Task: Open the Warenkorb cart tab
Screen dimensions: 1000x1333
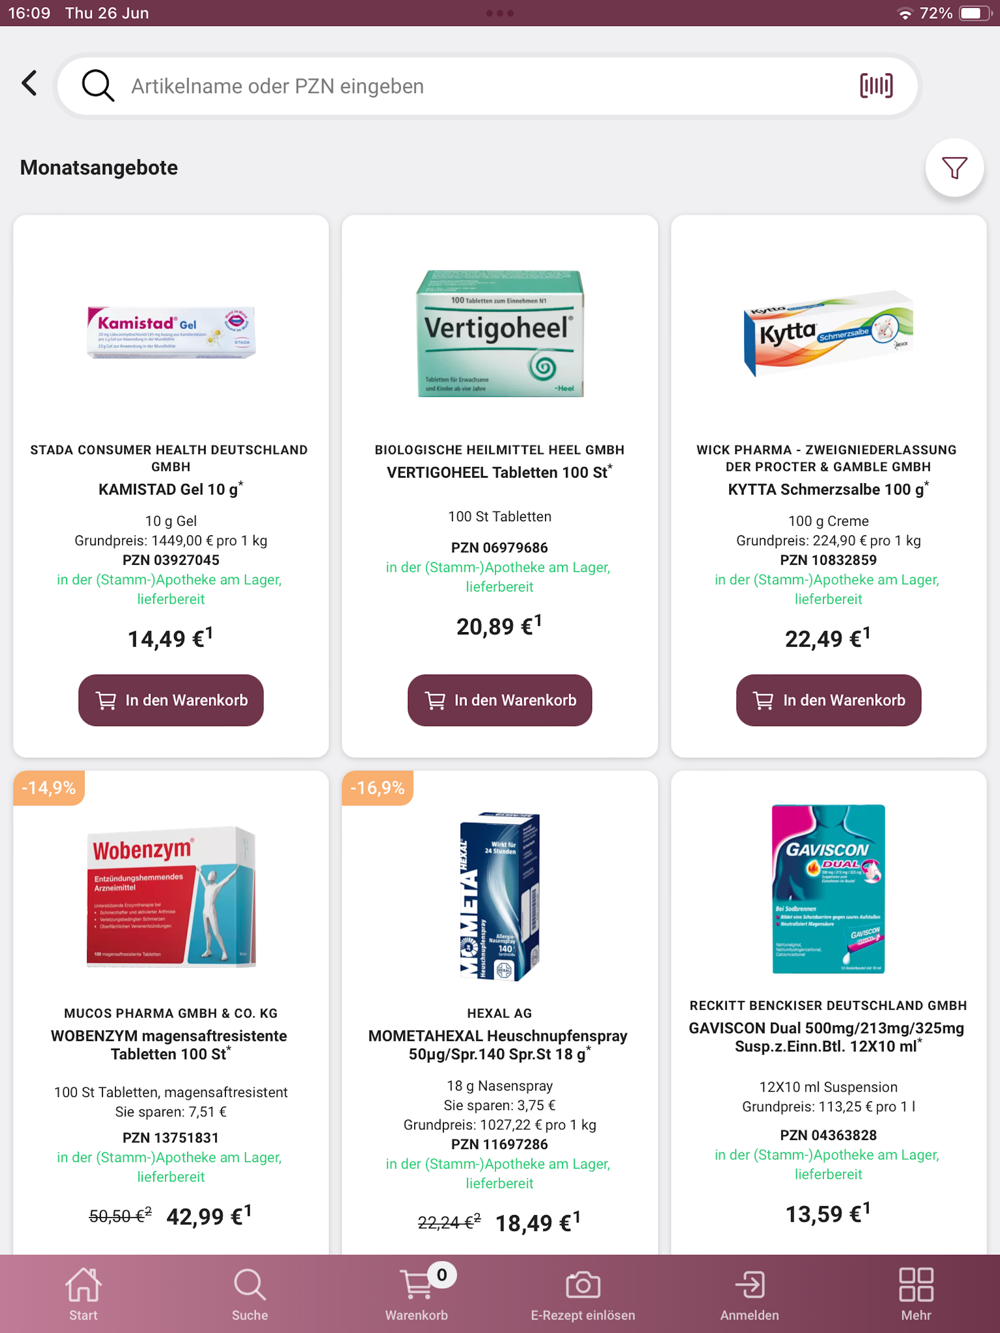Action: (x=417, y=1294)
